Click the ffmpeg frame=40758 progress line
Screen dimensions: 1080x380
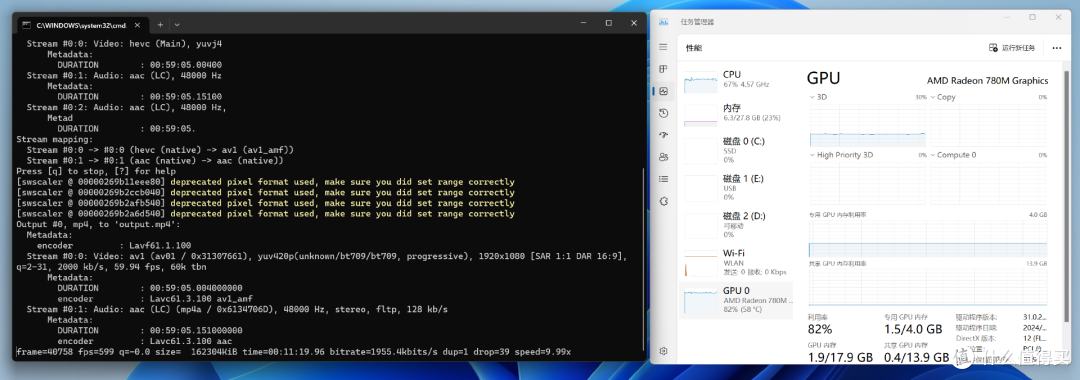[x=293, y=352]
